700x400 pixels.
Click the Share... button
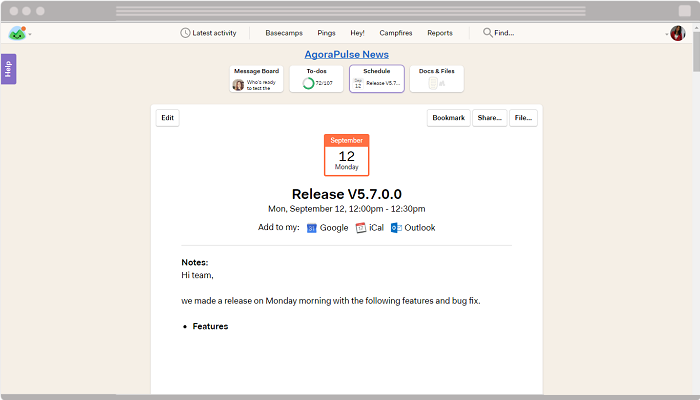click(x=490, y=118)
